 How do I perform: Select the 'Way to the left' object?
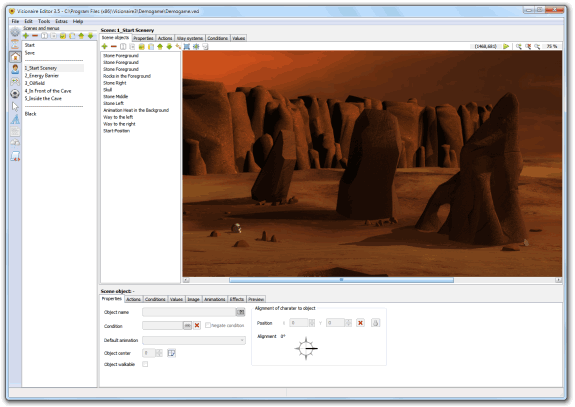(118, 117)
